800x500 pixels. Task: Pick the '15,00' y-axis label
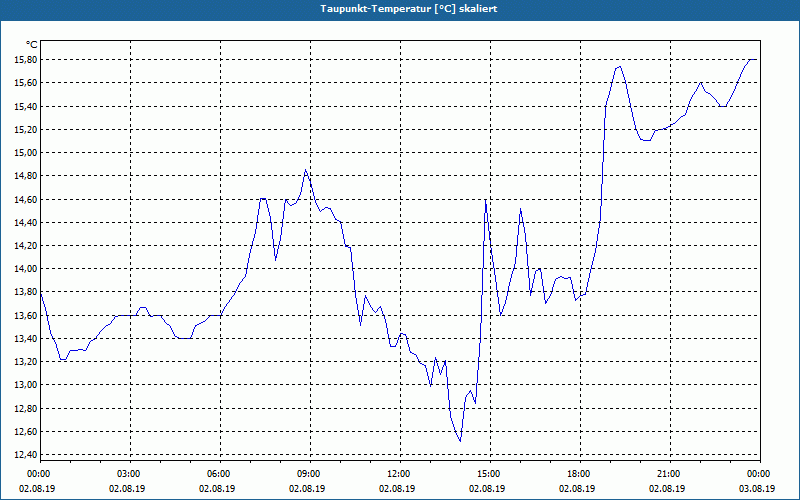(26, 153)
